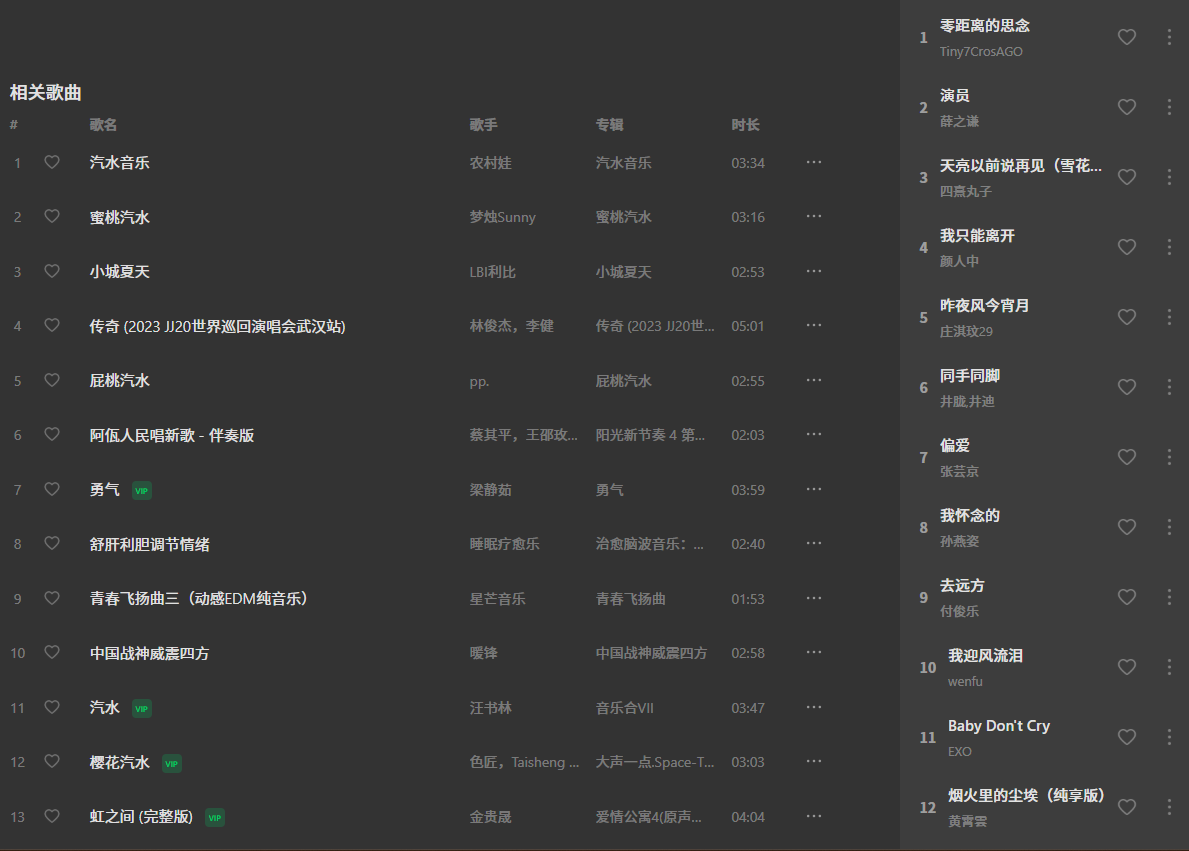Click the heart icon next to 偏爱
Image resolution: width=1189 pixels, height=851 pixels.
pos(1126,457)
